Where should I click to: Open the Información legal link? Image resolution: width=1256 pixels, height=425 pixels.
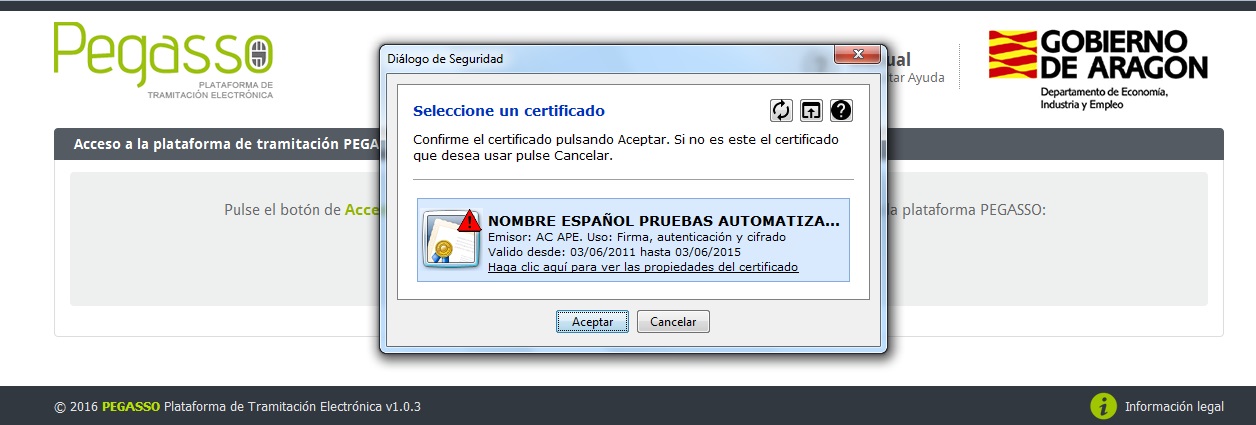[1174, 407]
